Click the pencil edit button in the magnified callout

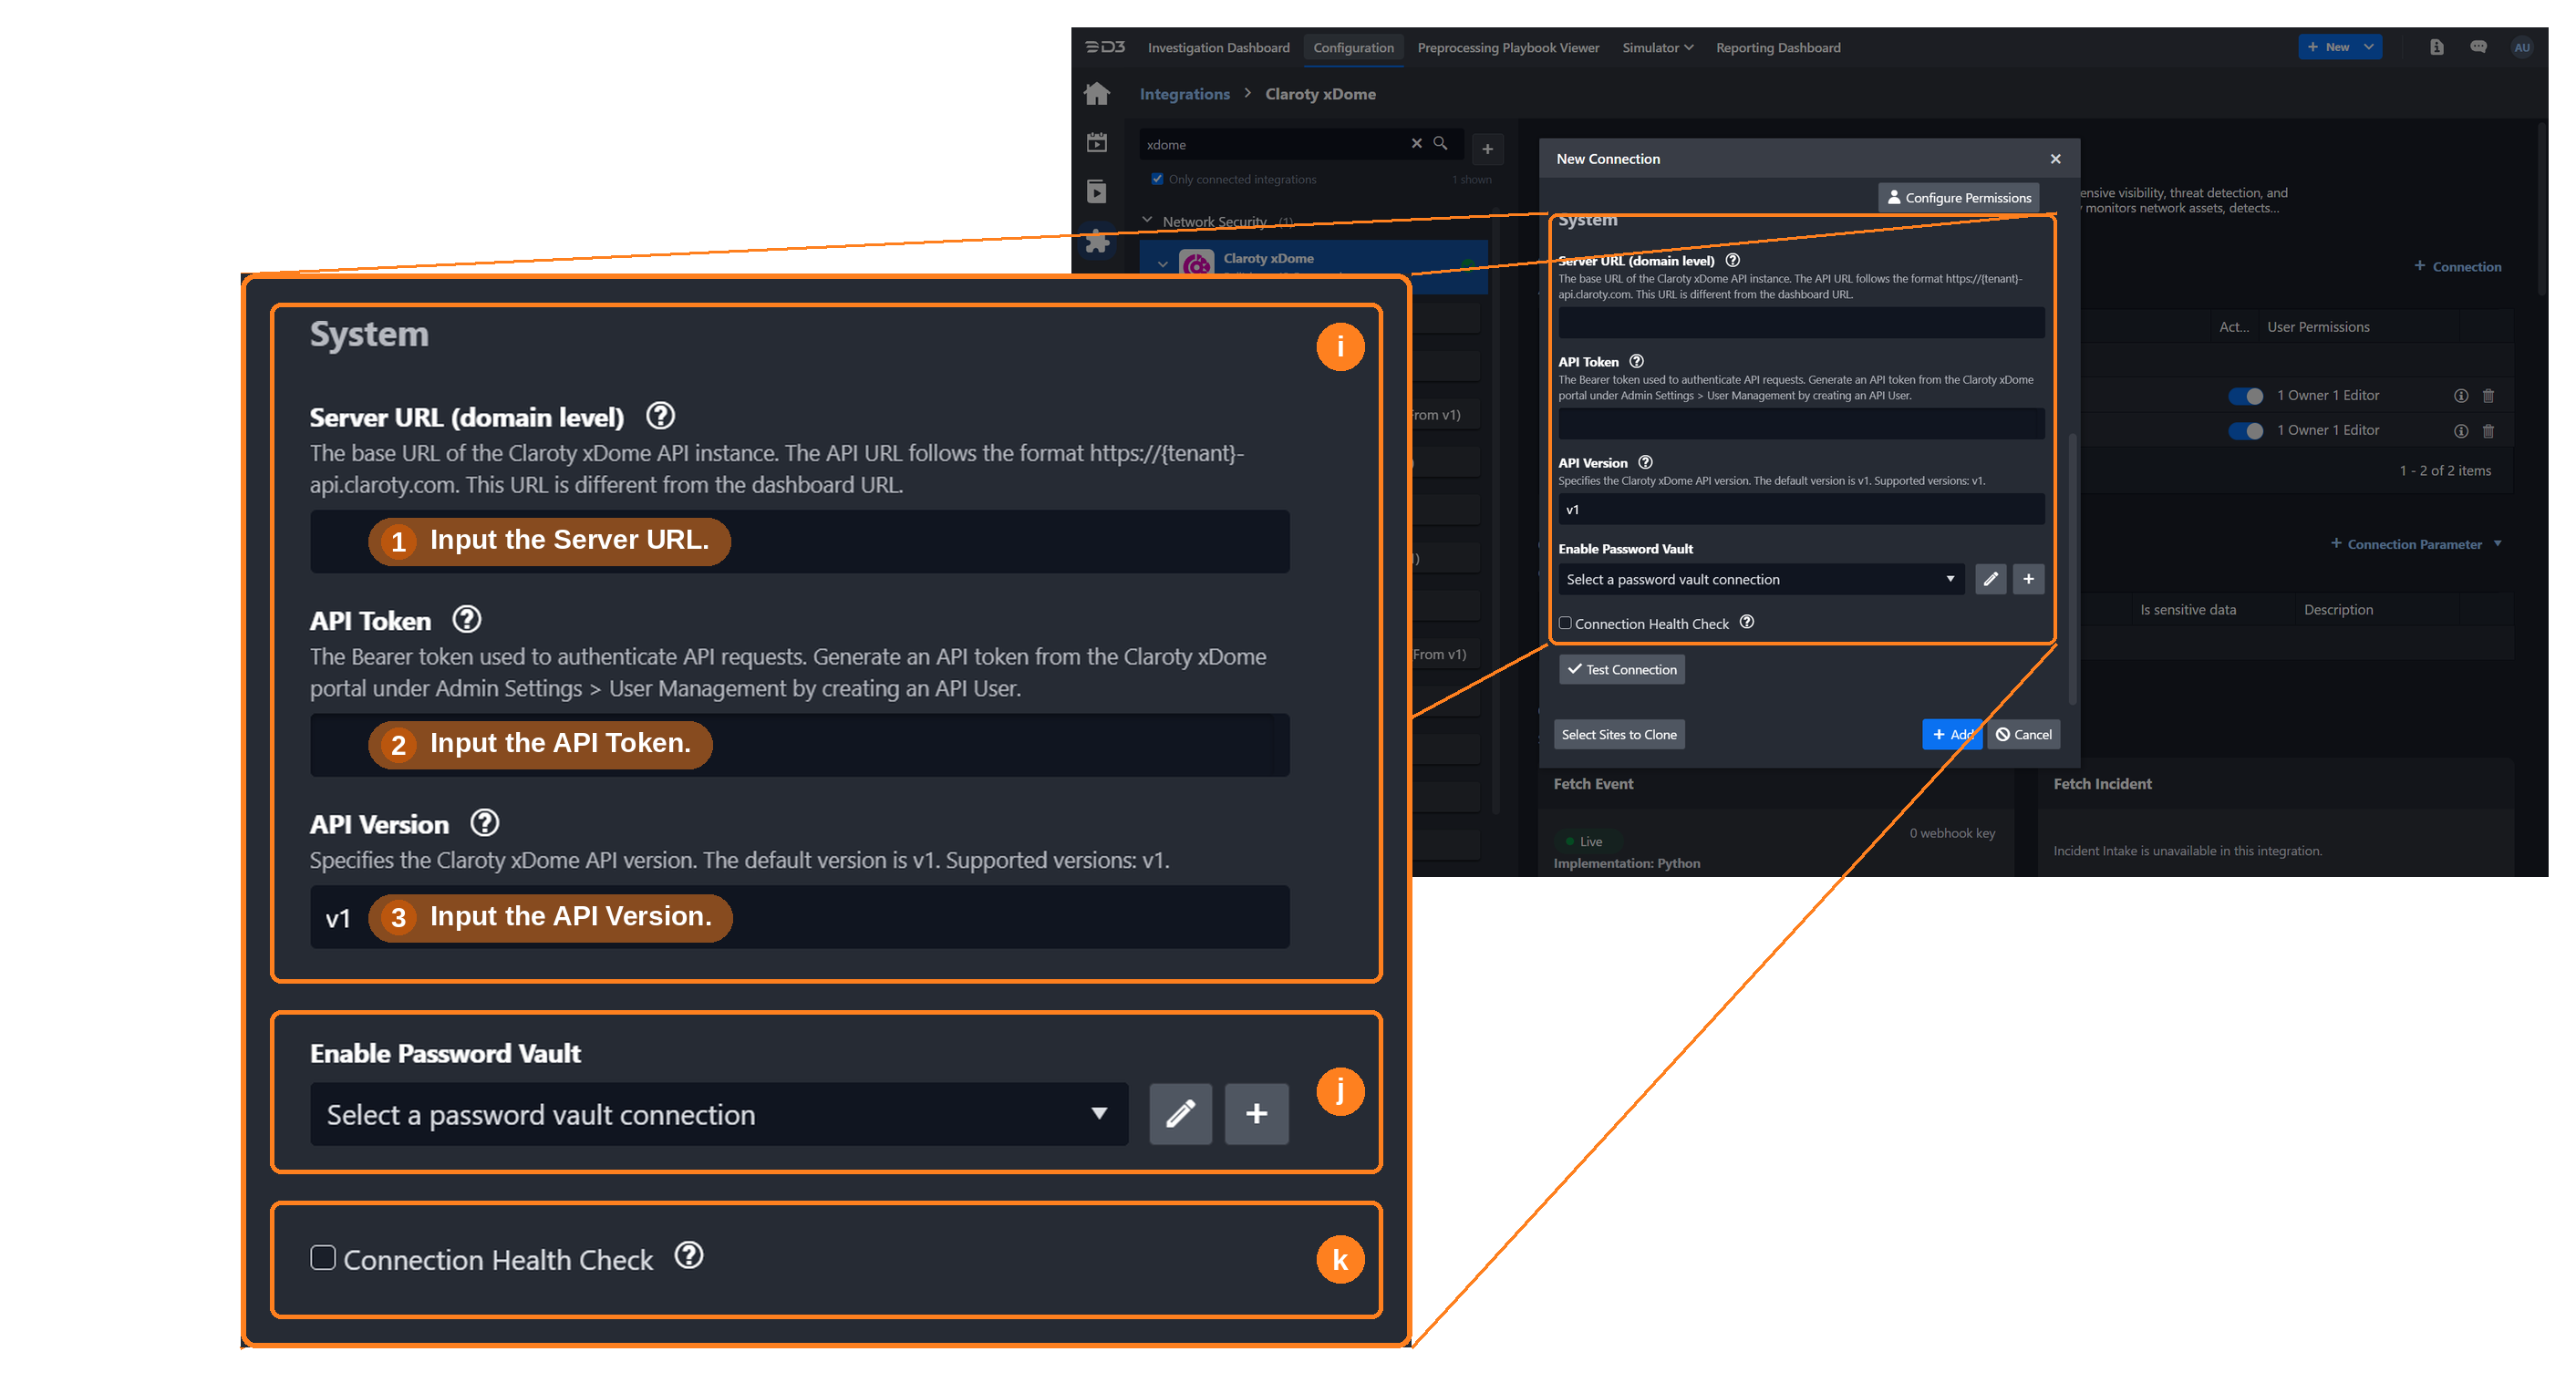[1180, 1113]
